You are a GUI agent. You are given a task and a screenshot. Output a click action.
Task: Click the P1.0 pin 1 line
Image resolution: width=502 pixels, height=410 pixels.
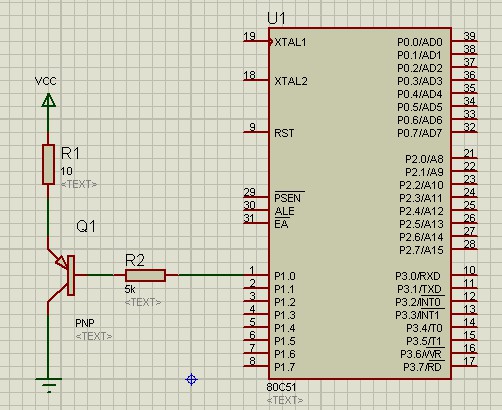[256, 275]
